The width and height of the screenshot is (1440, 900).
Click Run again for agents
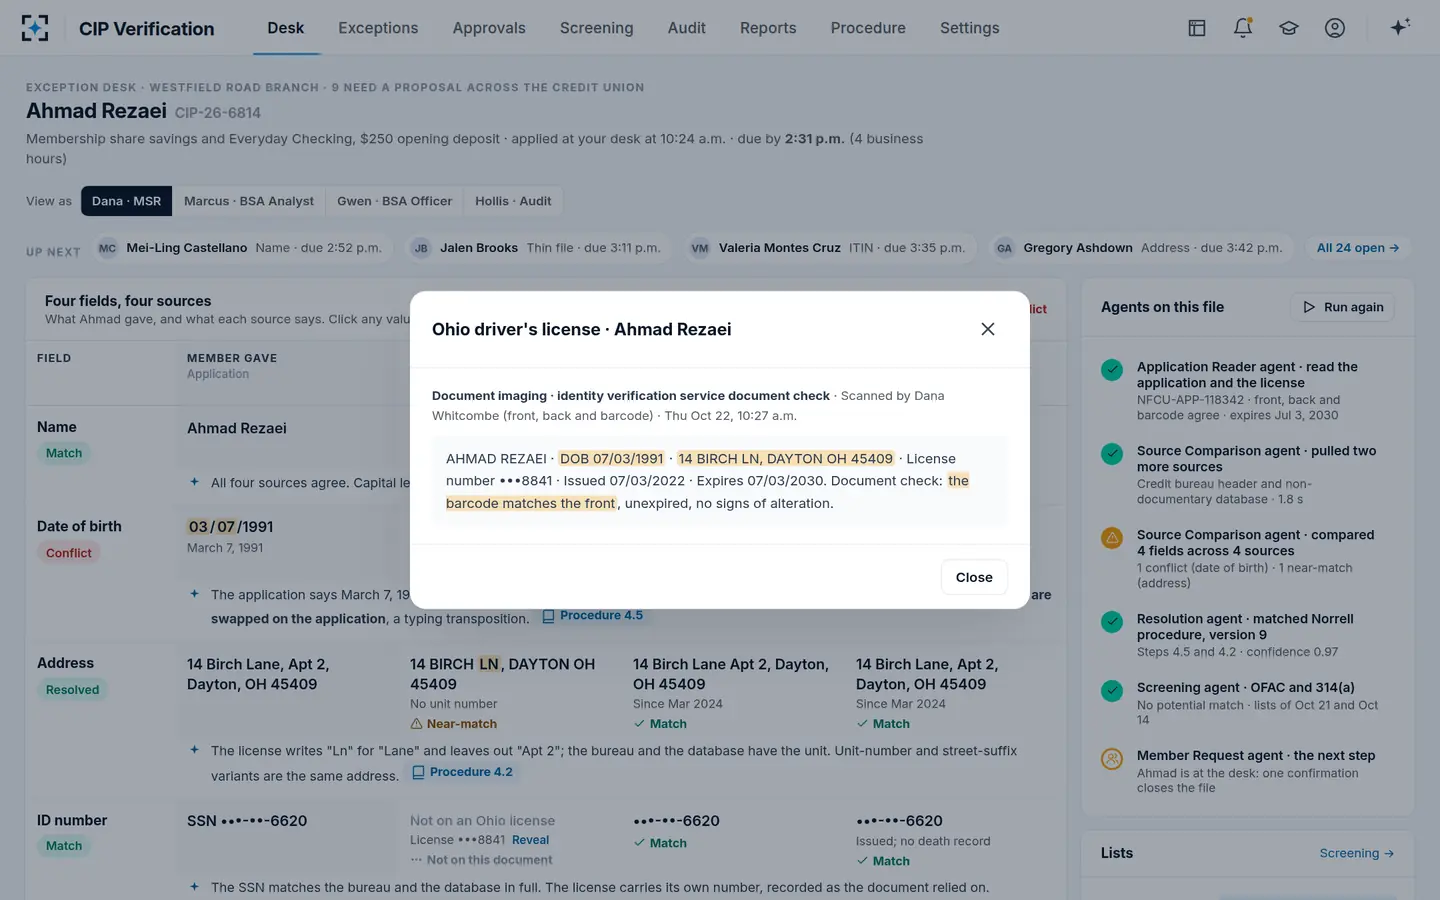click(x=1343, y=307)
